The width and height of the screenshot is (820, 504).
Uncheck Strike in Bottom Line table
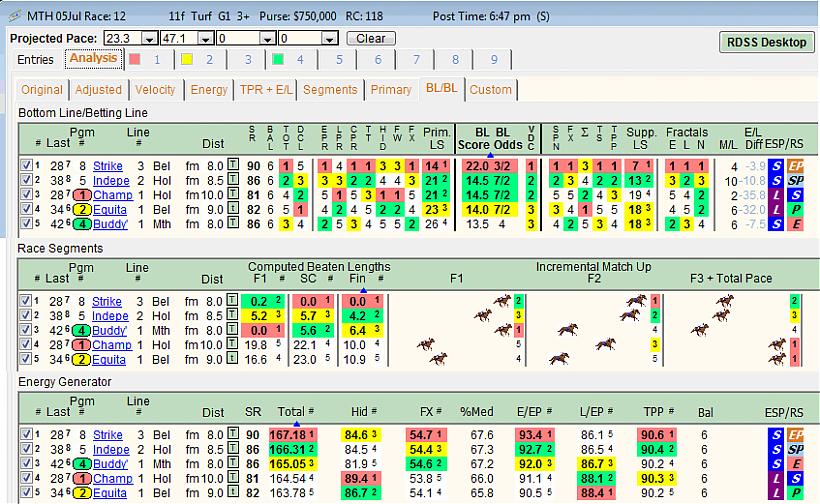[25, 165]
